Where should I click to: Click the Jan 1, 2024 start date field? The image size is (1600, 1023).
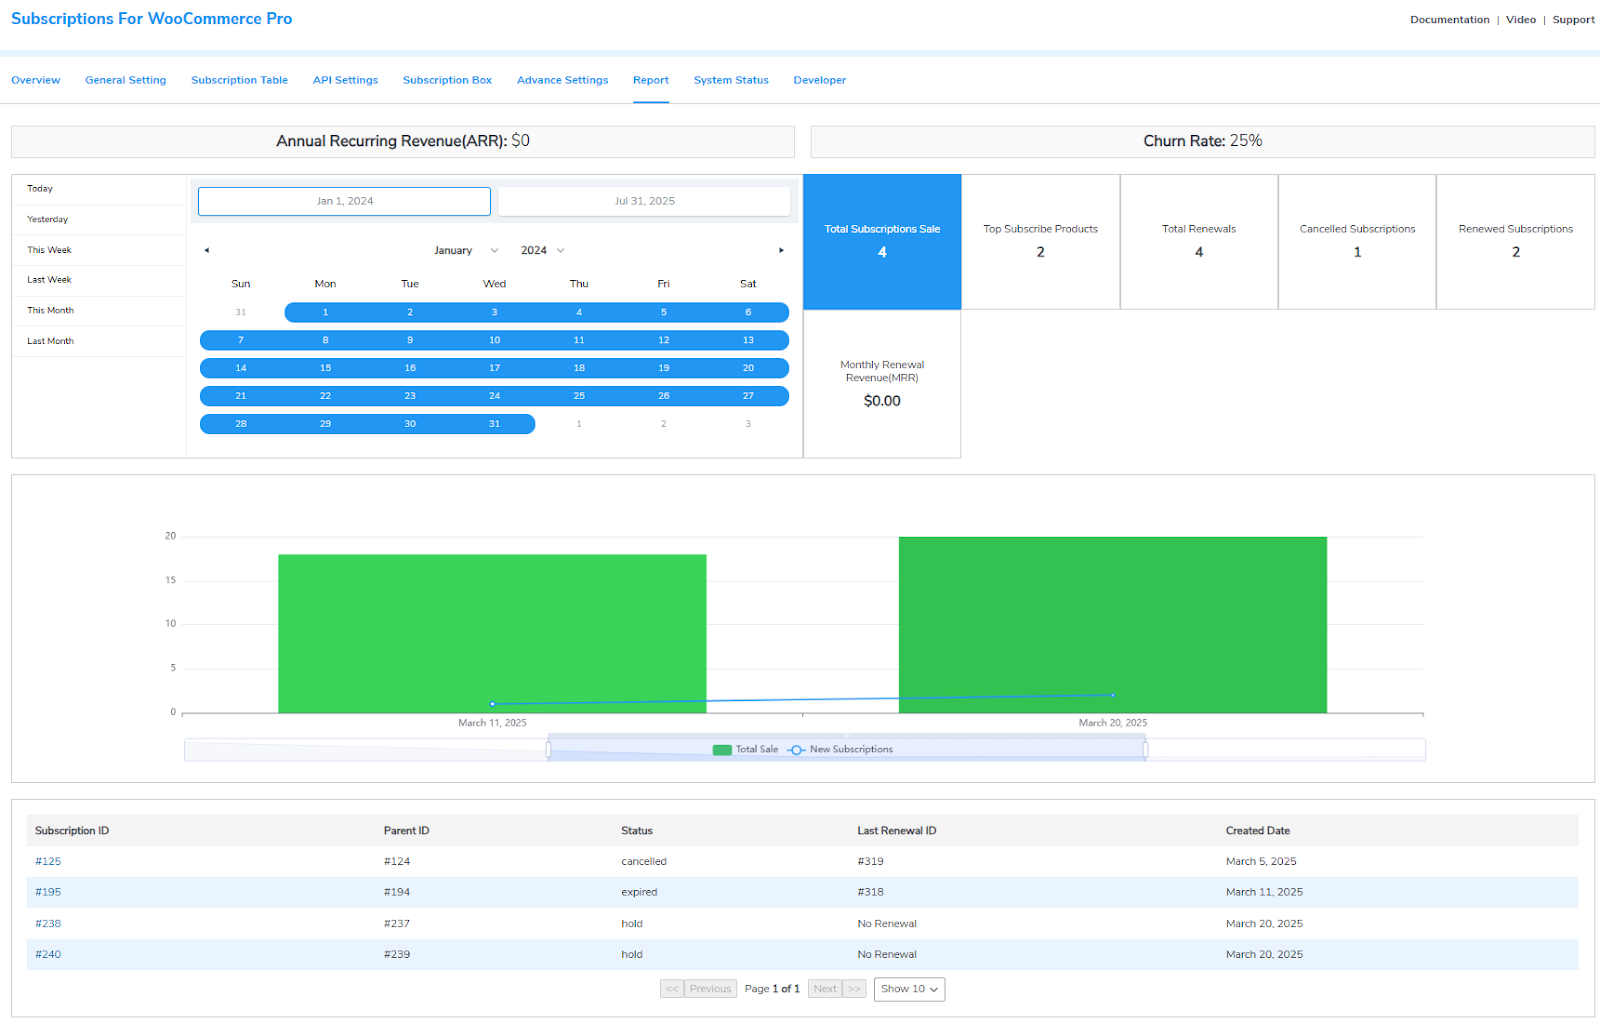[344, 200]
